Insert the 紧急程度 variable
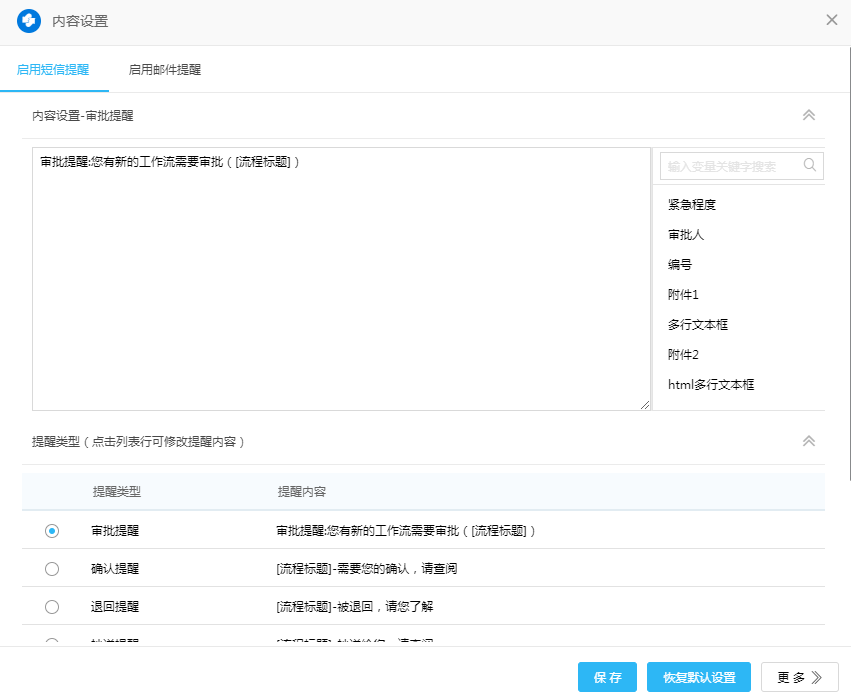The width and height of the screenshot is (851, 699). (x=692, y=205)
